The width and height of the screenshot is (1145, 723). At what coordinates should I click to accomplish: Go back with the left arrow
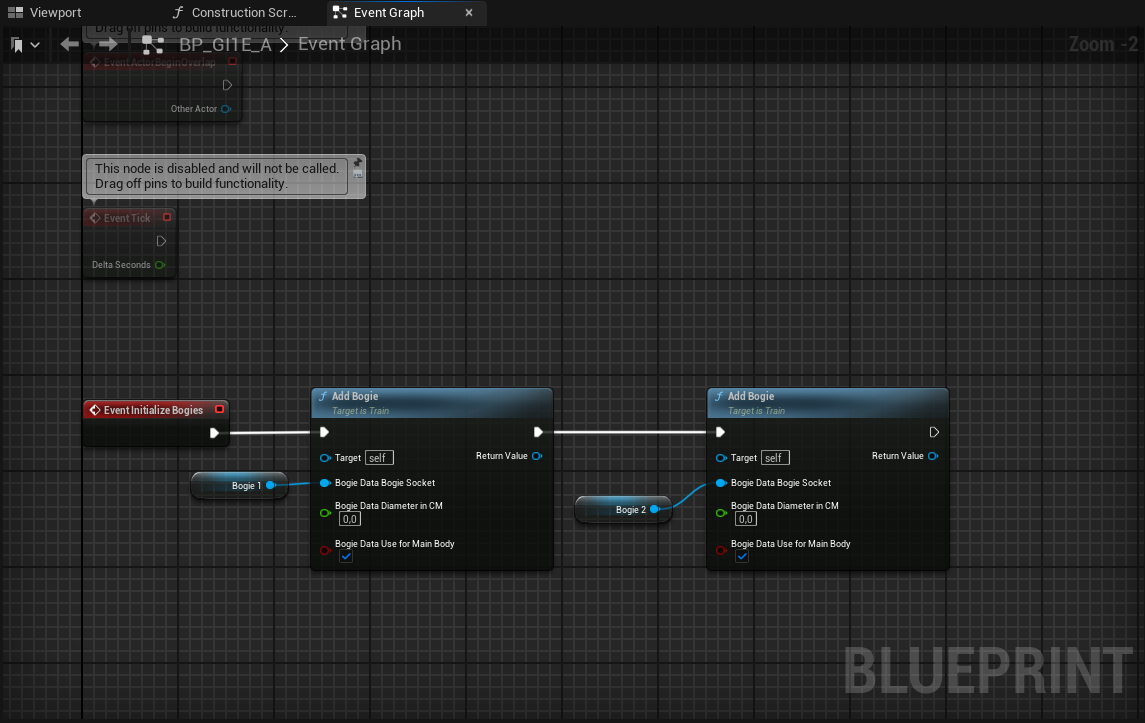69,44
